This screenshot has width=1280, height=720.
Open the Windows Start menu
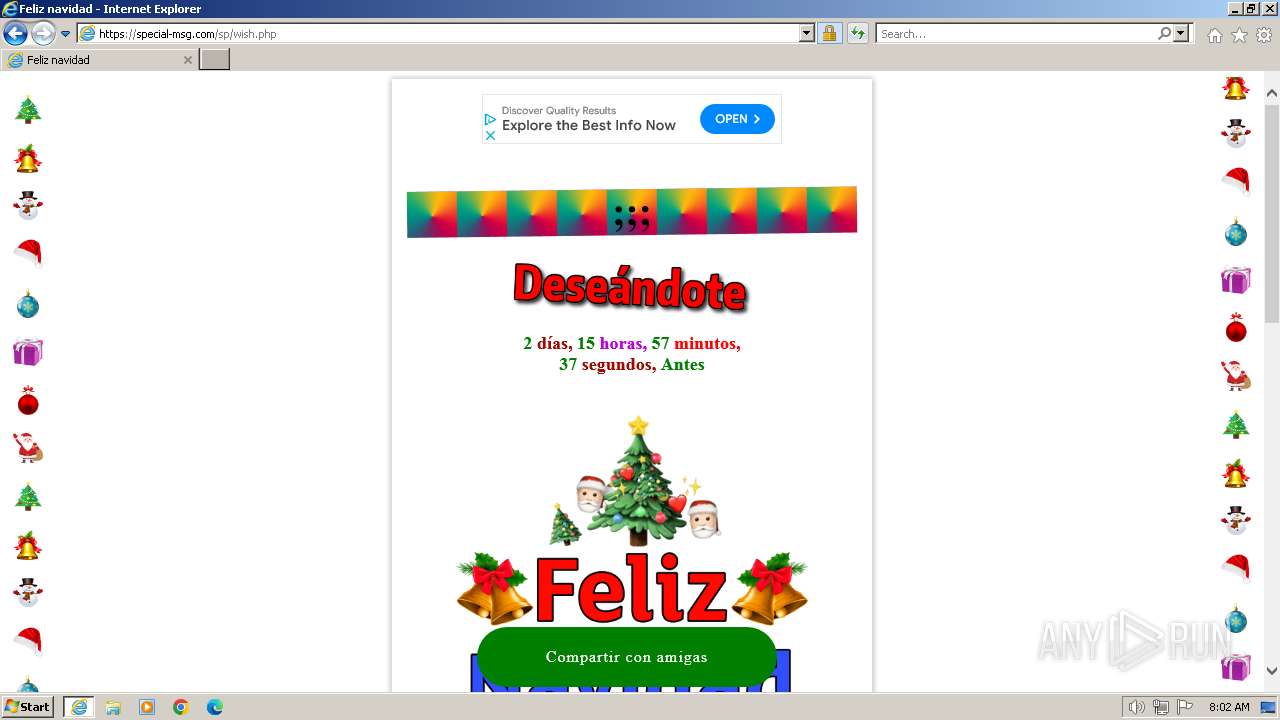[x=27, y=707]
